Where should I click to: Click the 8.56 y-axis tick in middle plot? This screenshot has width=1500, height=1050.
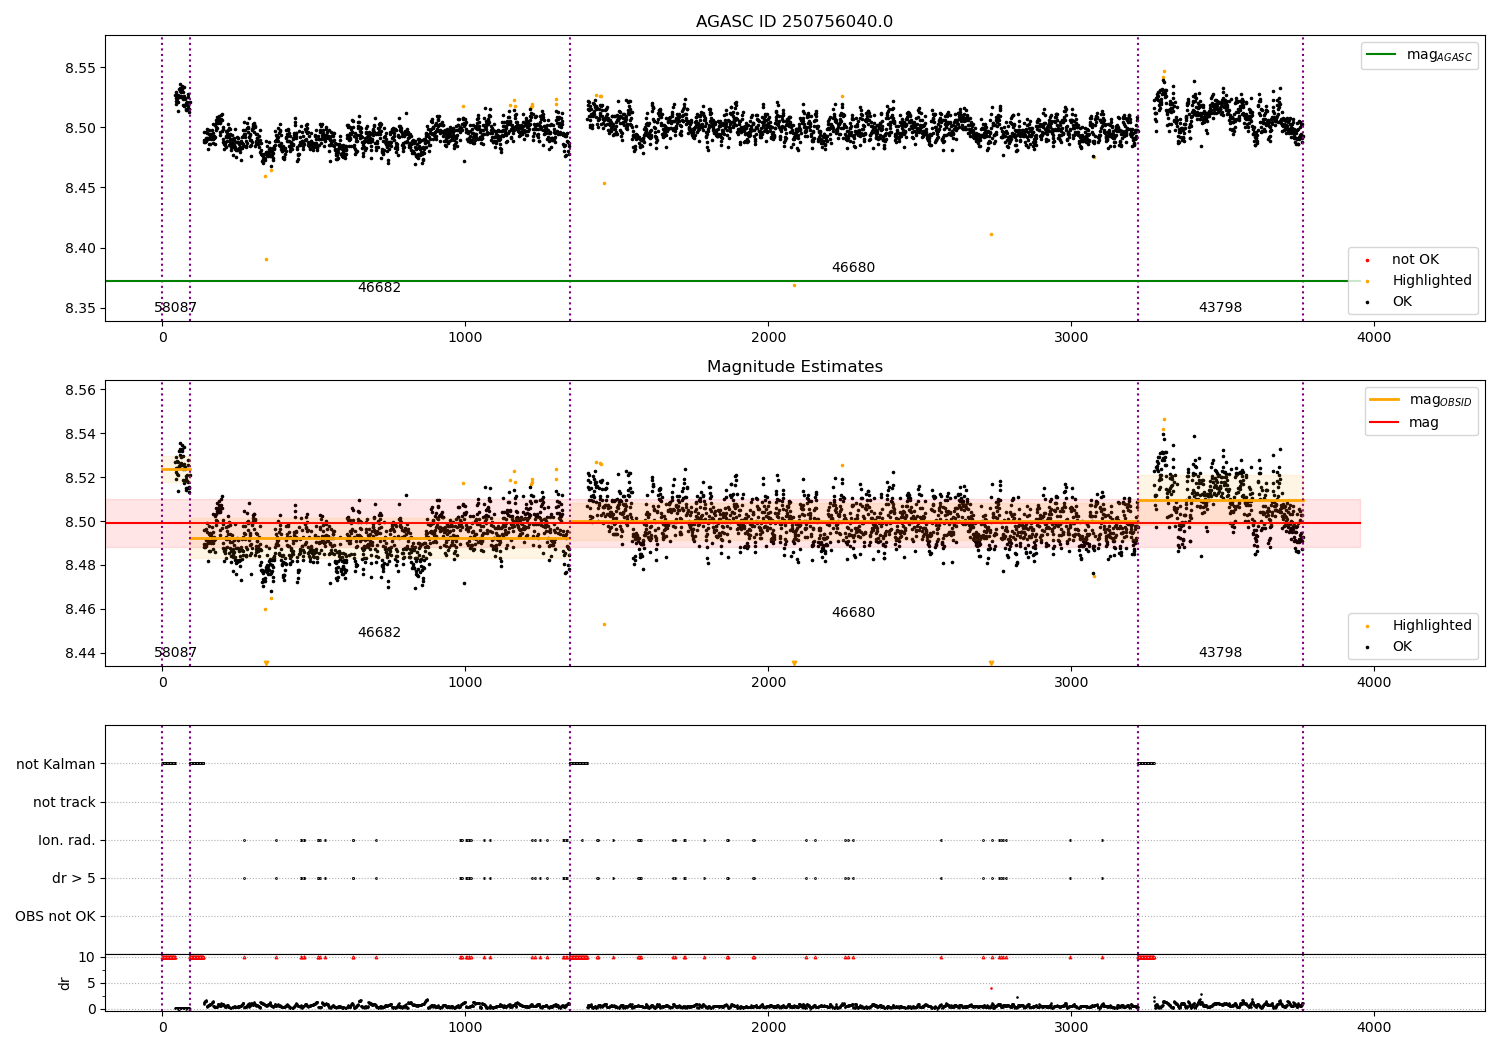pyautogui.click(x=80, y=391)
